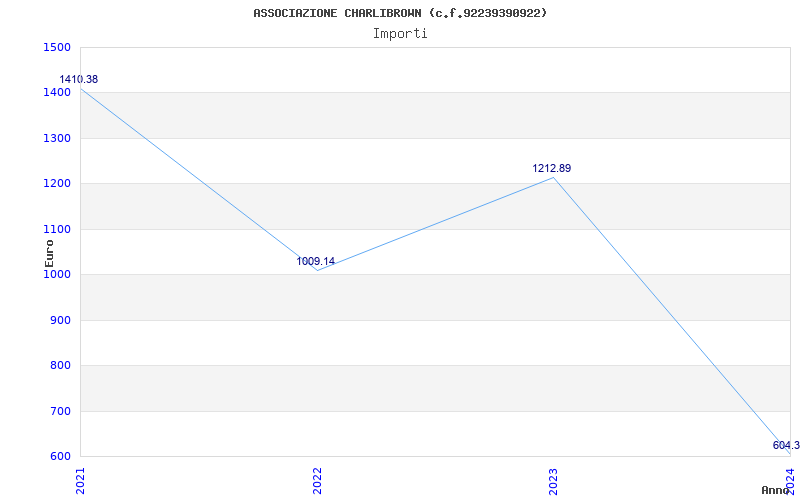
Task: Click y-axis value 800
Action: [x=63, y=366]
